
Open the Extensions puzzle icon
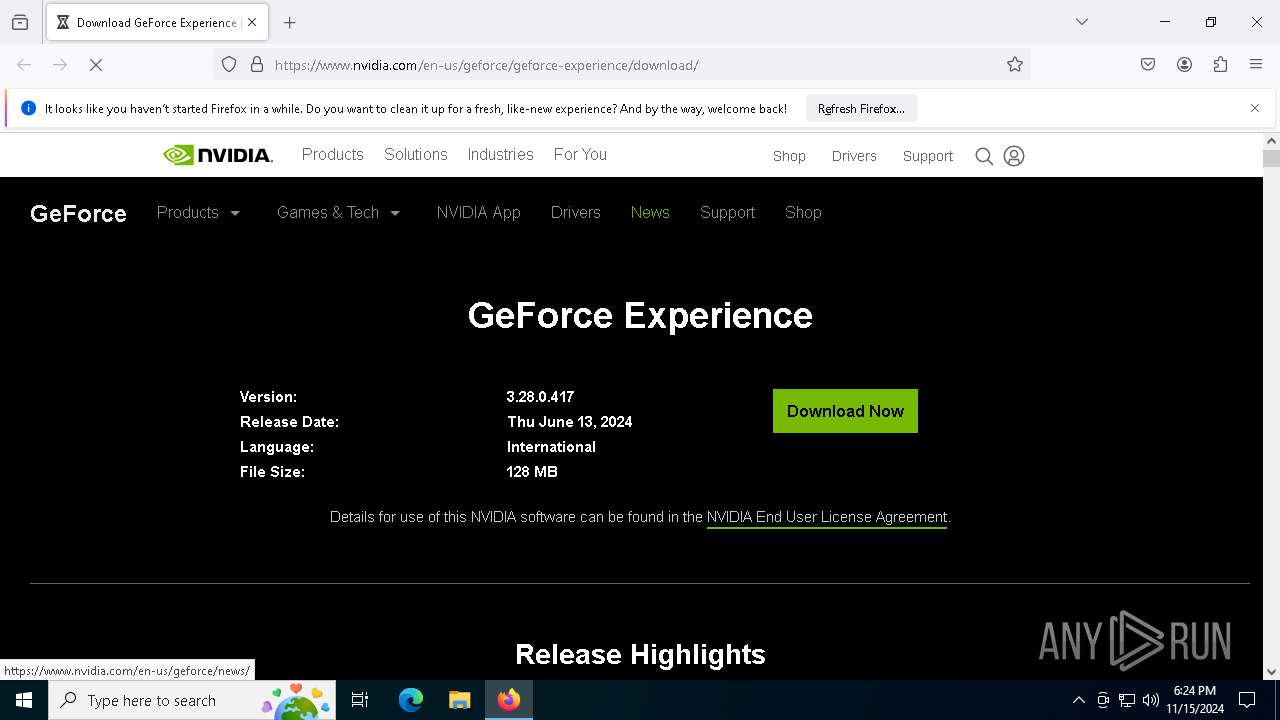1220,65
